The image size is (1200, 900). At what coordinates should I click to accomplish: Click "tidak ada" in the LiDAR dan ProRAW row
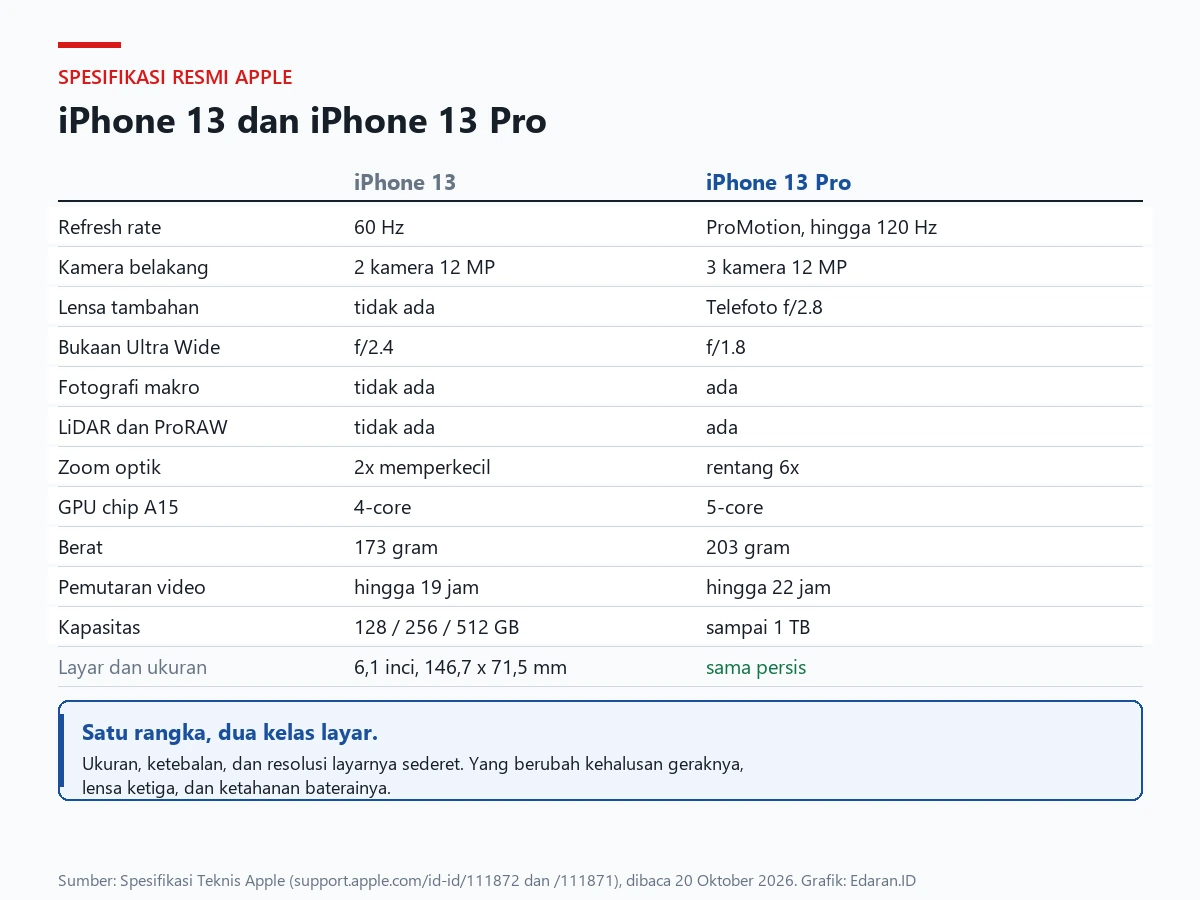point(394,427)
